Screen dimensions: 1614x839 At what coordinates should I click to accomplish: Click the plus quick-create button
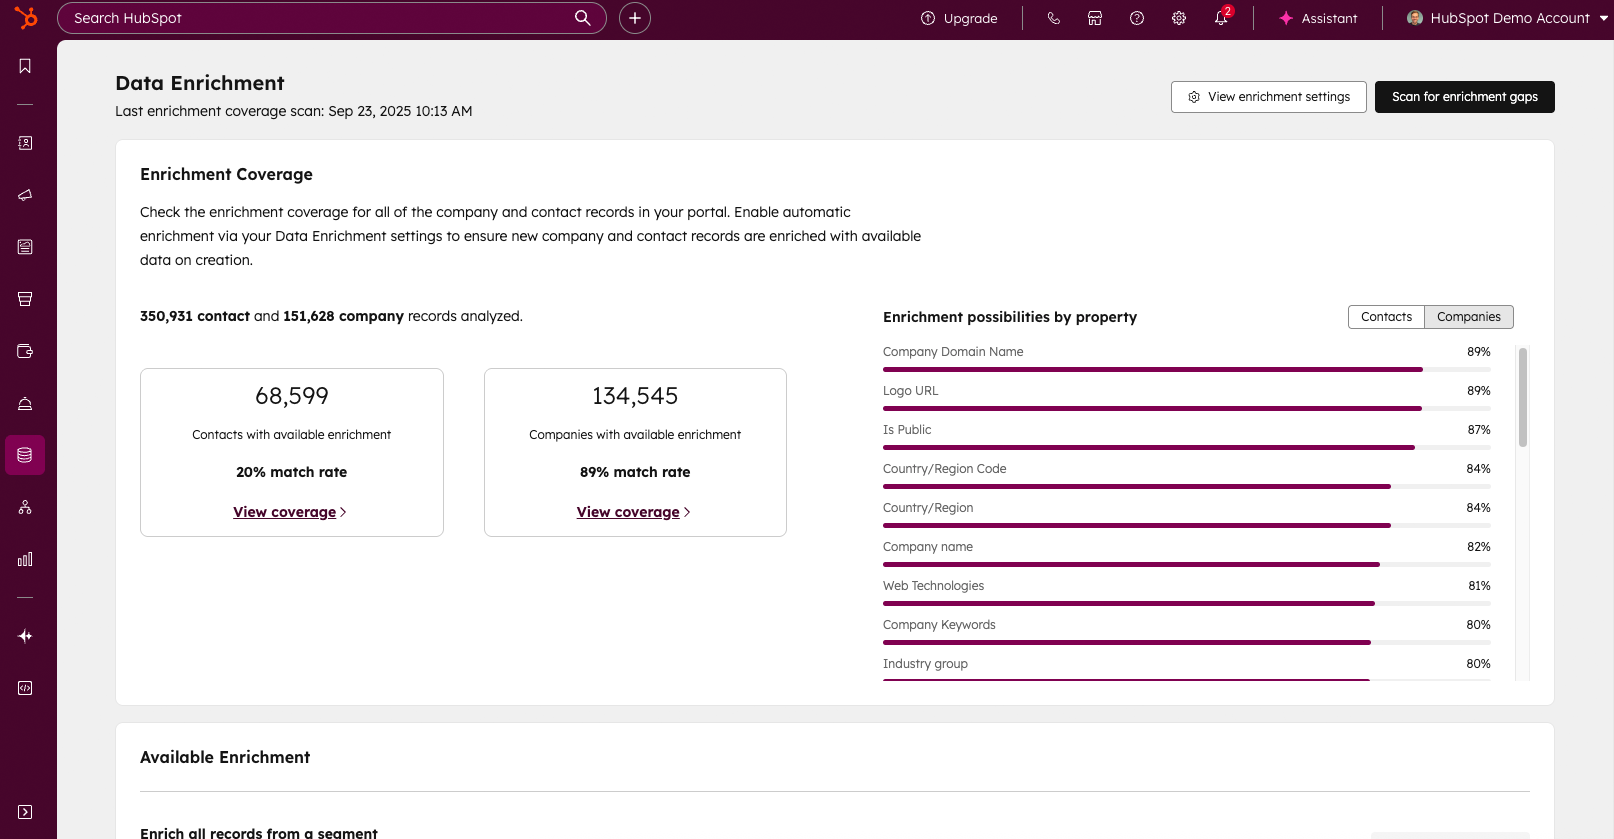point(634,18)
